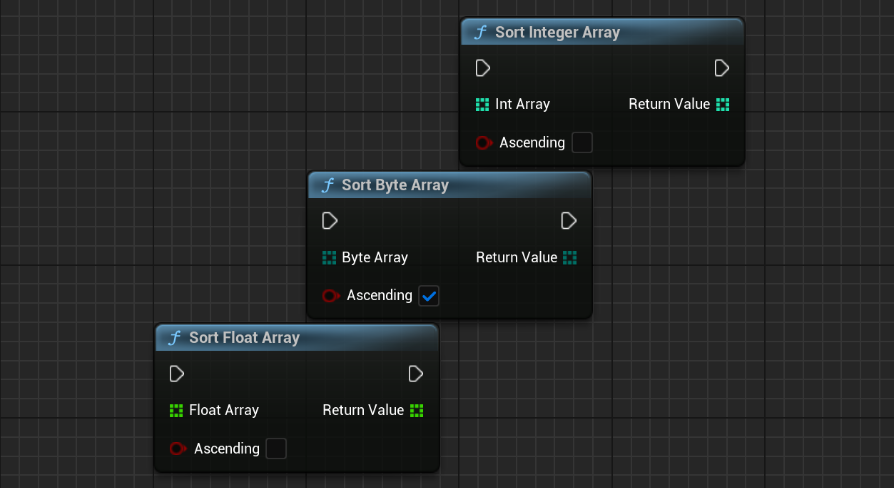The height and width of the screenshot is (488, 894).
Task: Select the Byte Array input pin
Action: coord(329,258)
